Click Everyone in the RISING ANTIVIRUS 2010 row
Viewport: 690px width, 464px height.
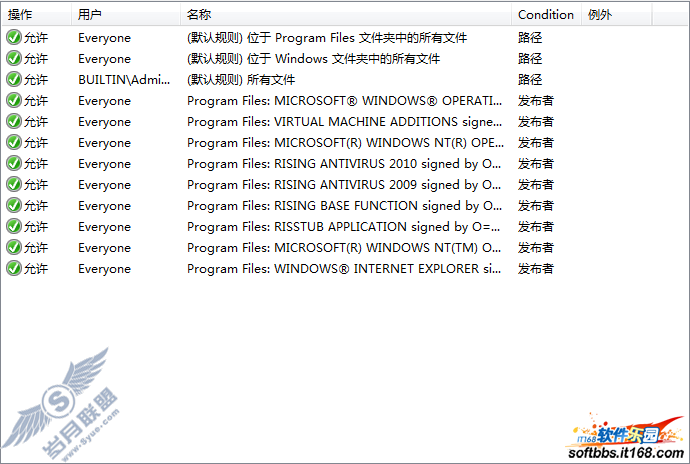tap(104, 164)
